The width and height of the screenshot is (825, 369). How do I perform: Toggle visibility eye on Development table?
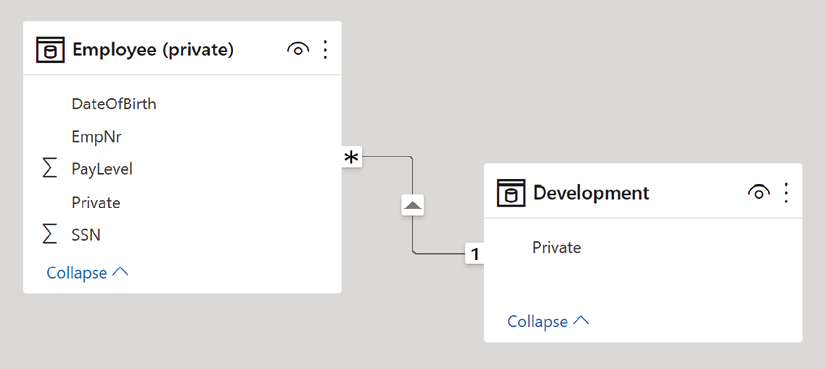click(759, 193)
